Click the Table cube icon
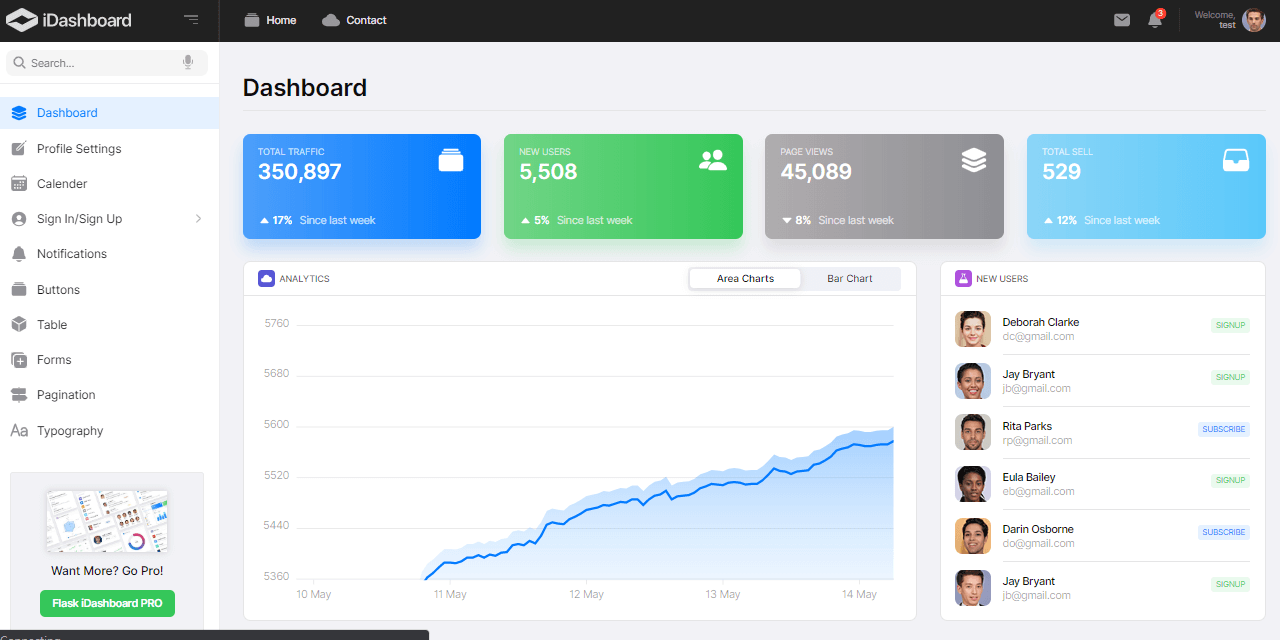The height and width of the screenshot is (640, 1280). 19,325
